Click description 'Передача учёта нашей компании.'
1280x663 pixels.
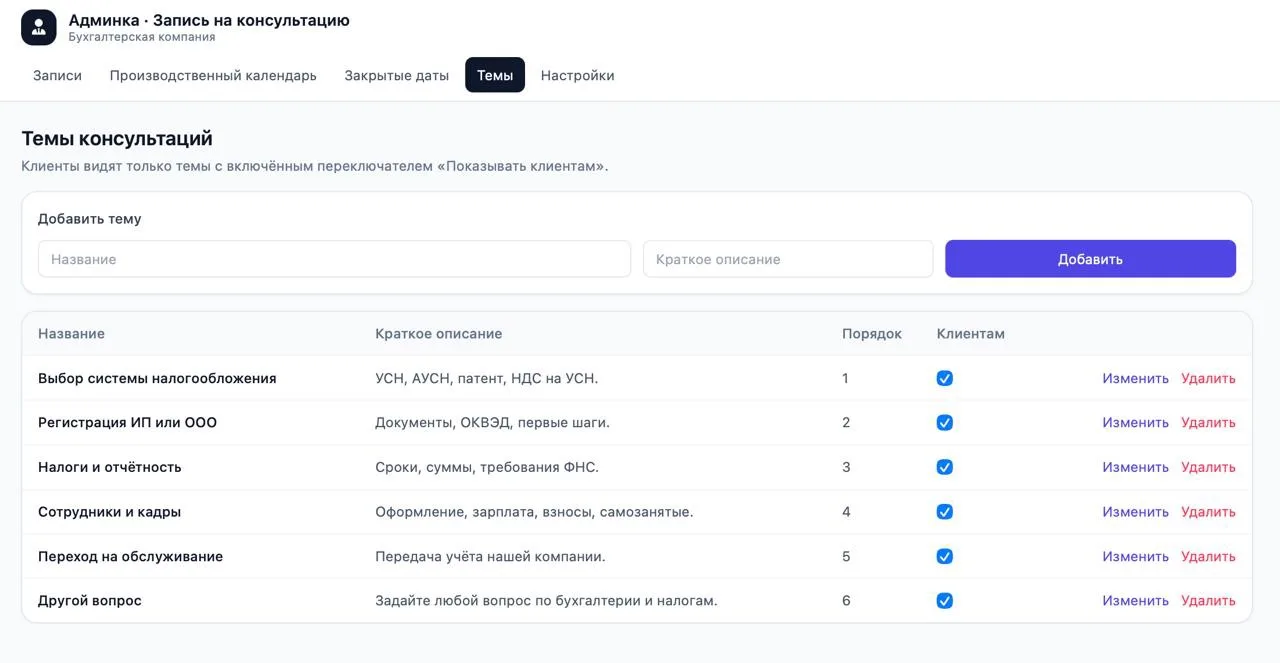coord(490,556)
